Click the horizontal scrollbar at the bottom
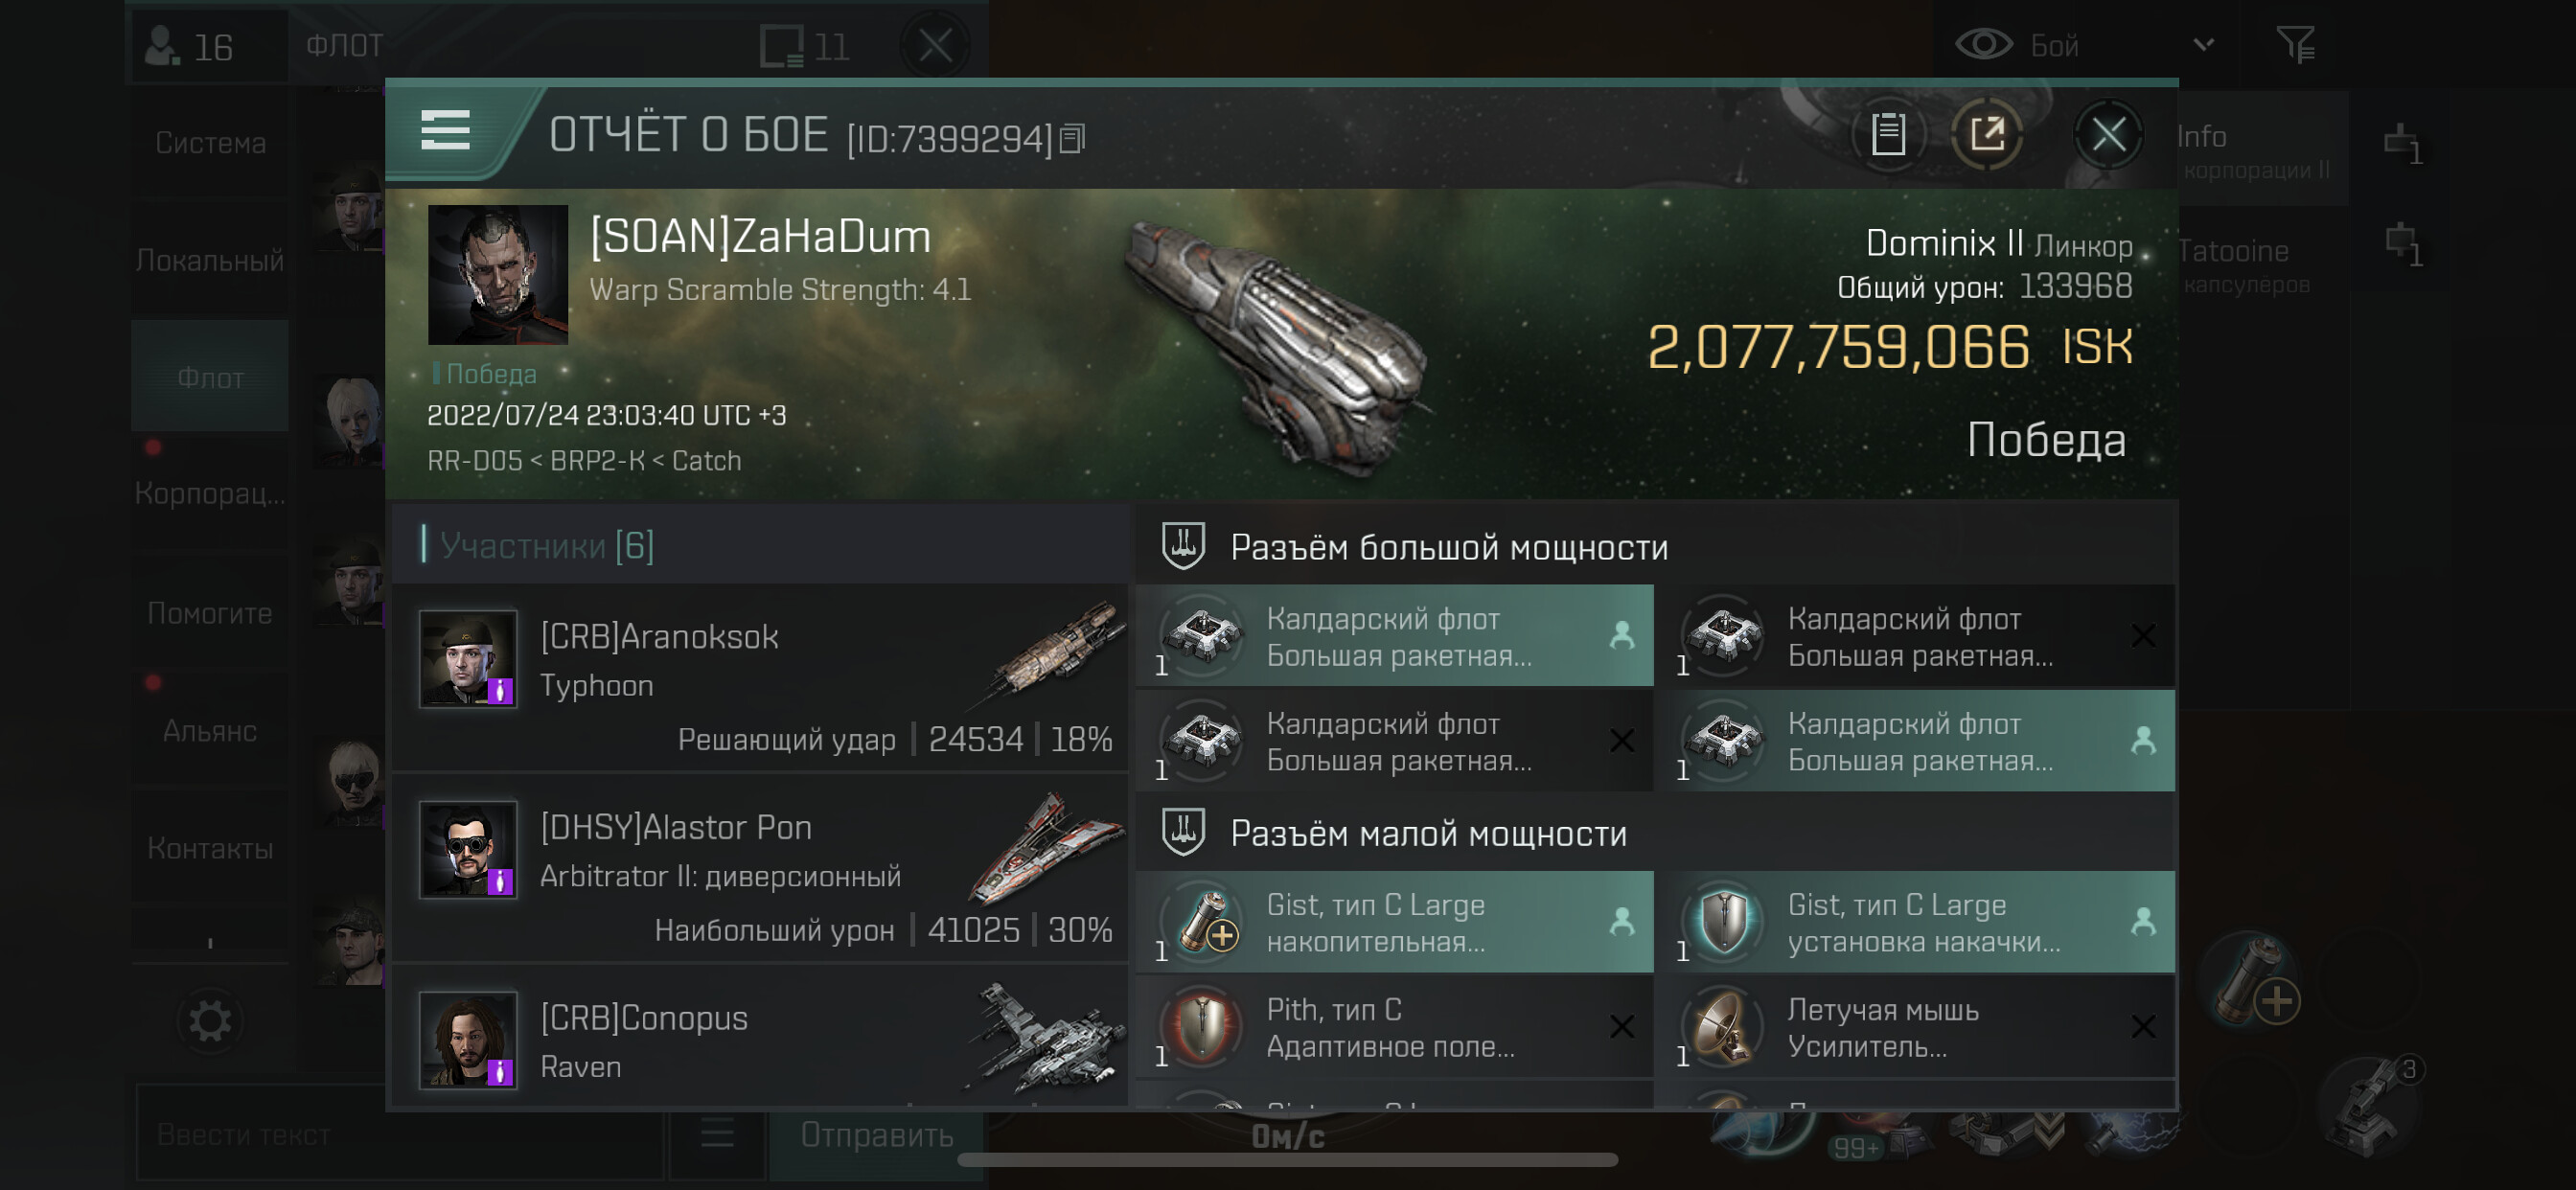The image size is (2576, 1190). (1287, 1160)
